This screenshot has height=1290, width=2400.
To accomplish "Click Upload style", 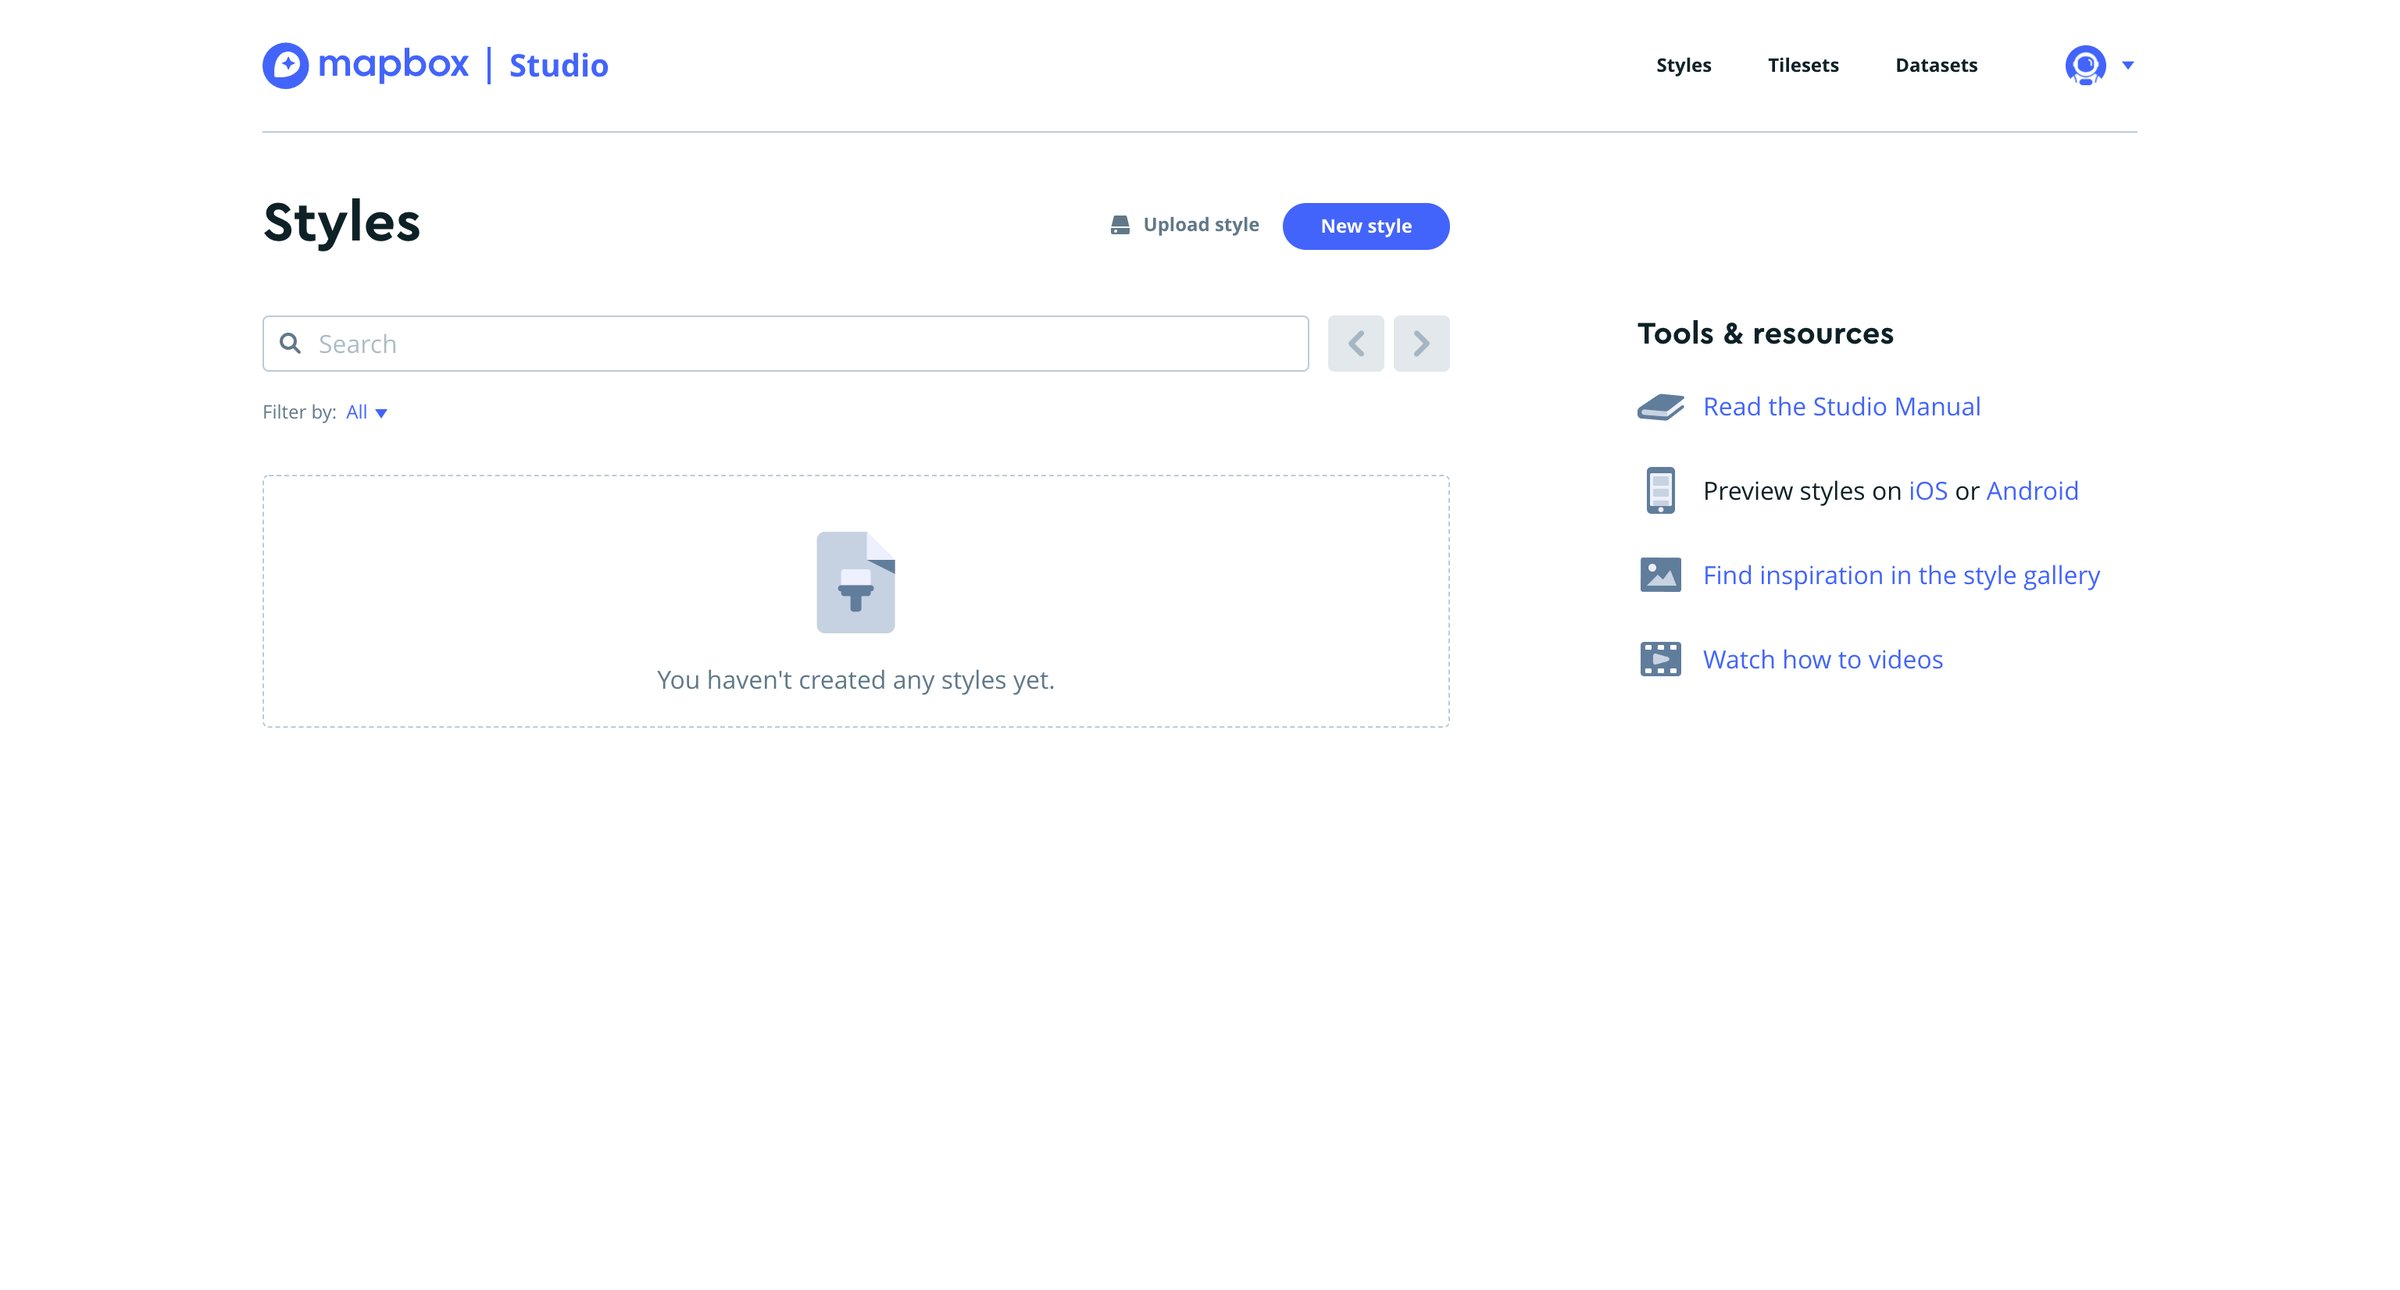I will point(1185,225).
